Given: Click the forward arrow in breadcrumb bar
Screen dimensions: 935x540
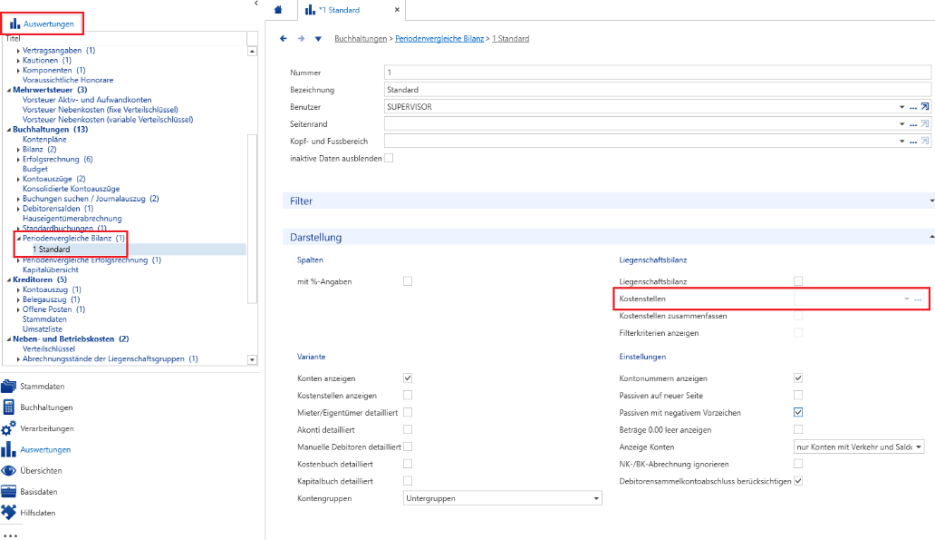Looking at the screenshot, I should tap(301, 39).
